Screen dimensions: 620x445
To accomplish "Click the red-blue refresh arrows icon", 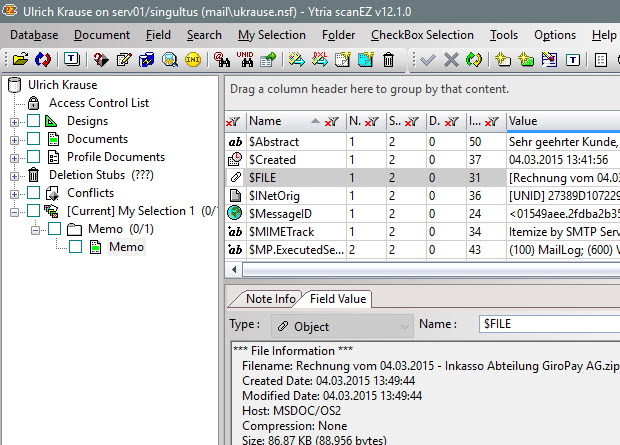I will point(43,60).
